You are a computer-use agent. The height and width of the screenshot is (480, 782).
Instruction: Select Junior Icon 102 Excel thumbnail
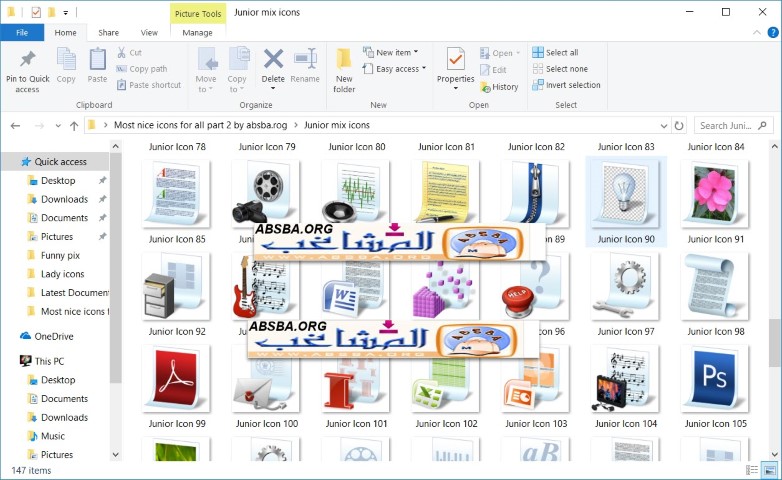pyautogui.click(x=446, y=384)
